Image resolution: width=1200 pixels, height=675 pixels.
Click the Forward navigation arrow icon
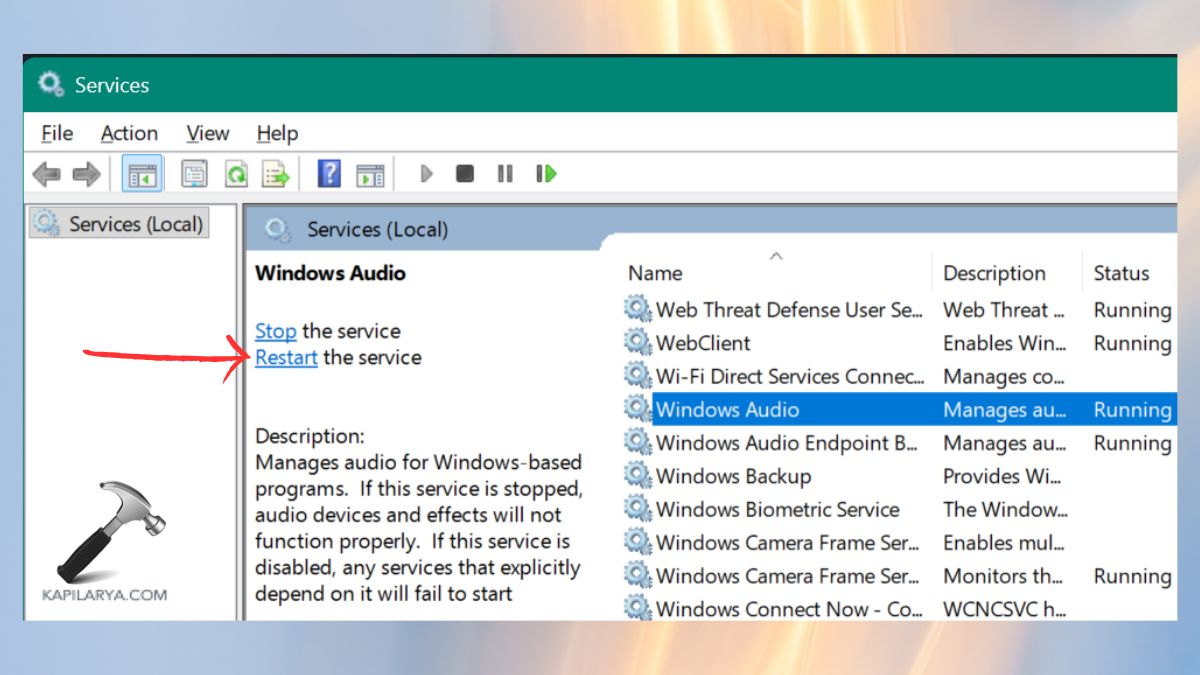[88, 173]
